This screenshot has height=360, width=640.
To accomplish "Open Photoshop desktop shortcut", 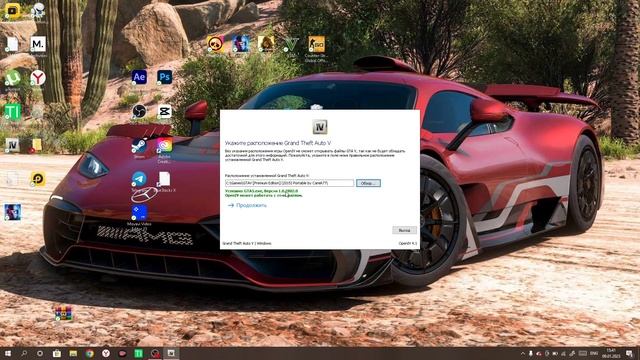I will tap(164, 77).
